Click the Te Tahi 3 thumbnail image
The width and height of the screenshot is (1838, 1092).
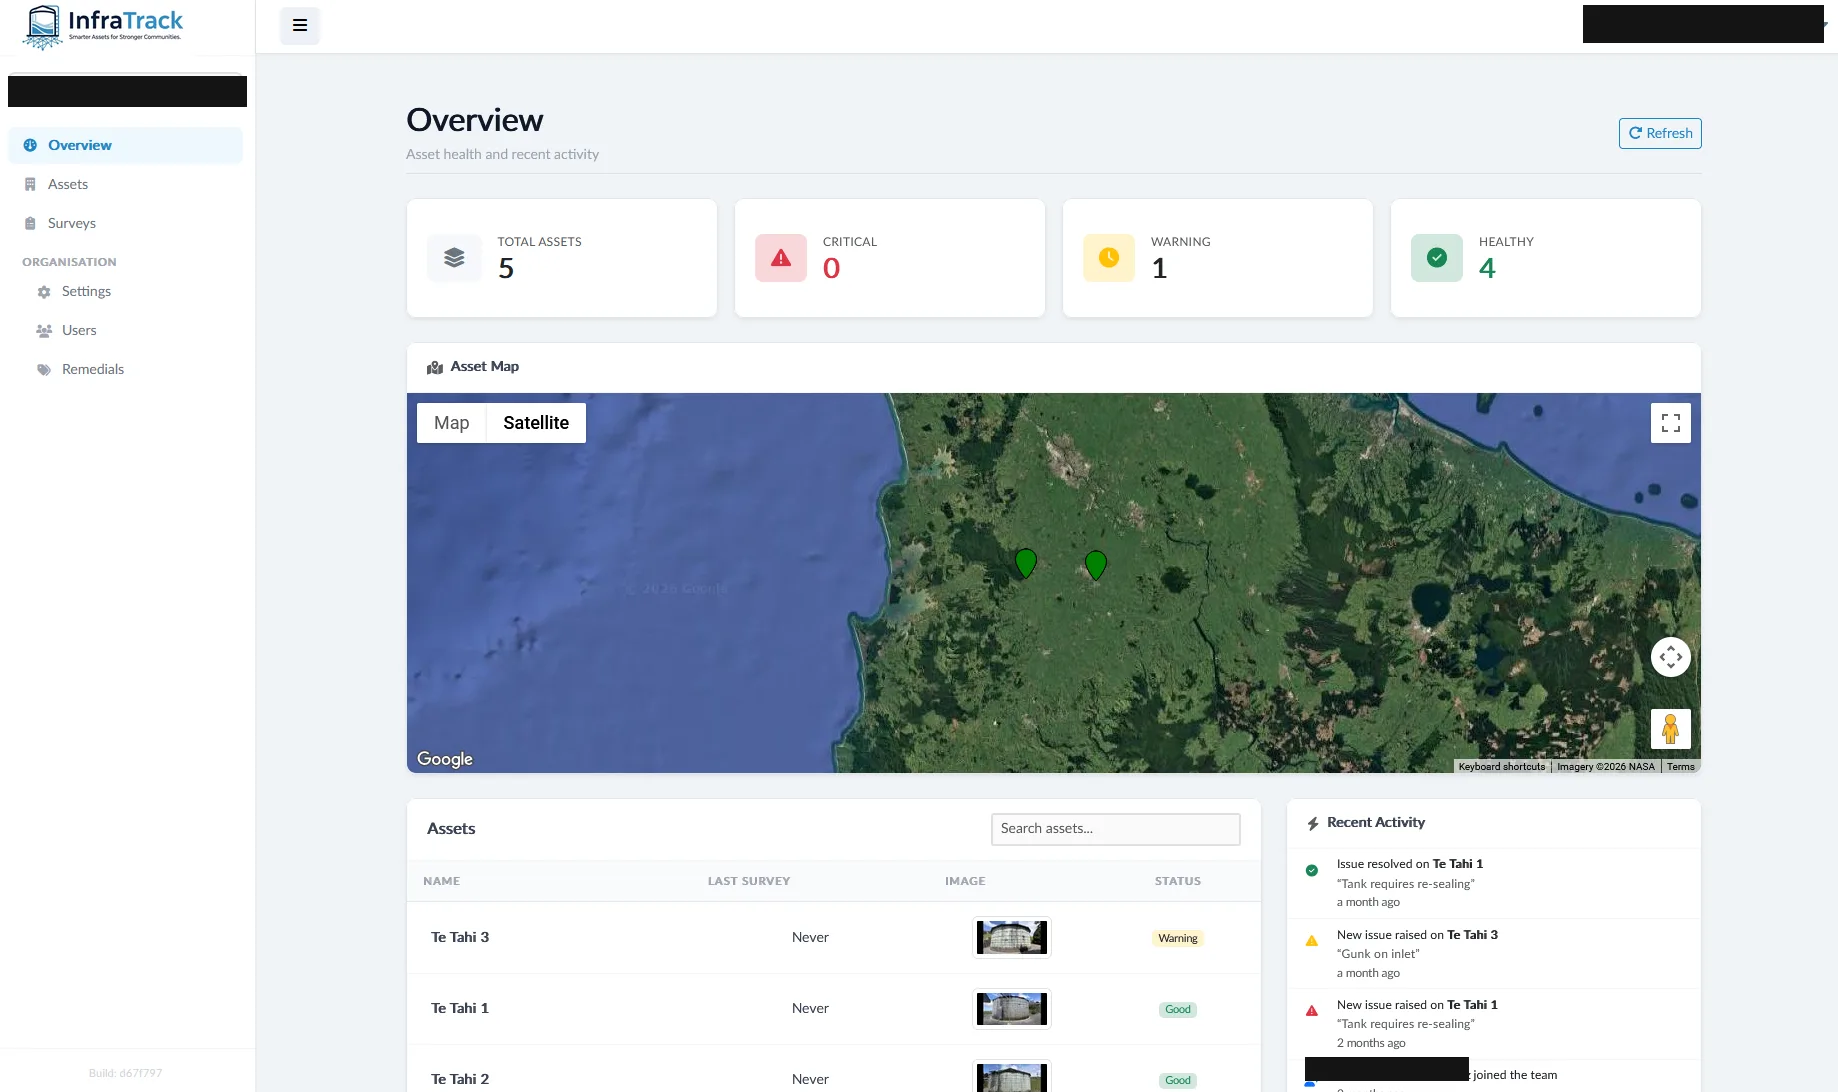click(1011, 938)
